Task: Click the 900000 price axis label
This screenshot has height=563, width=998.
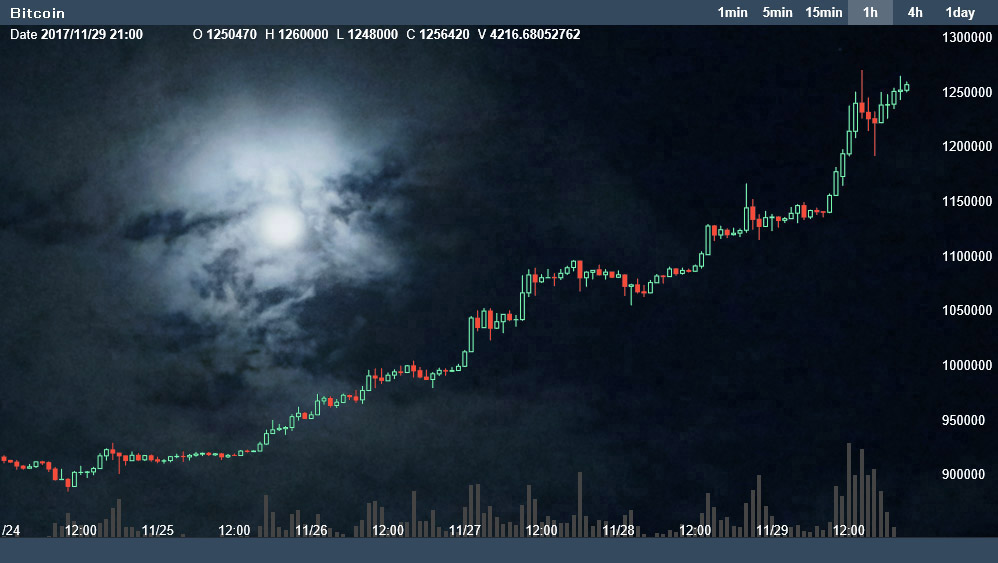Action: [x=967, y=474]
